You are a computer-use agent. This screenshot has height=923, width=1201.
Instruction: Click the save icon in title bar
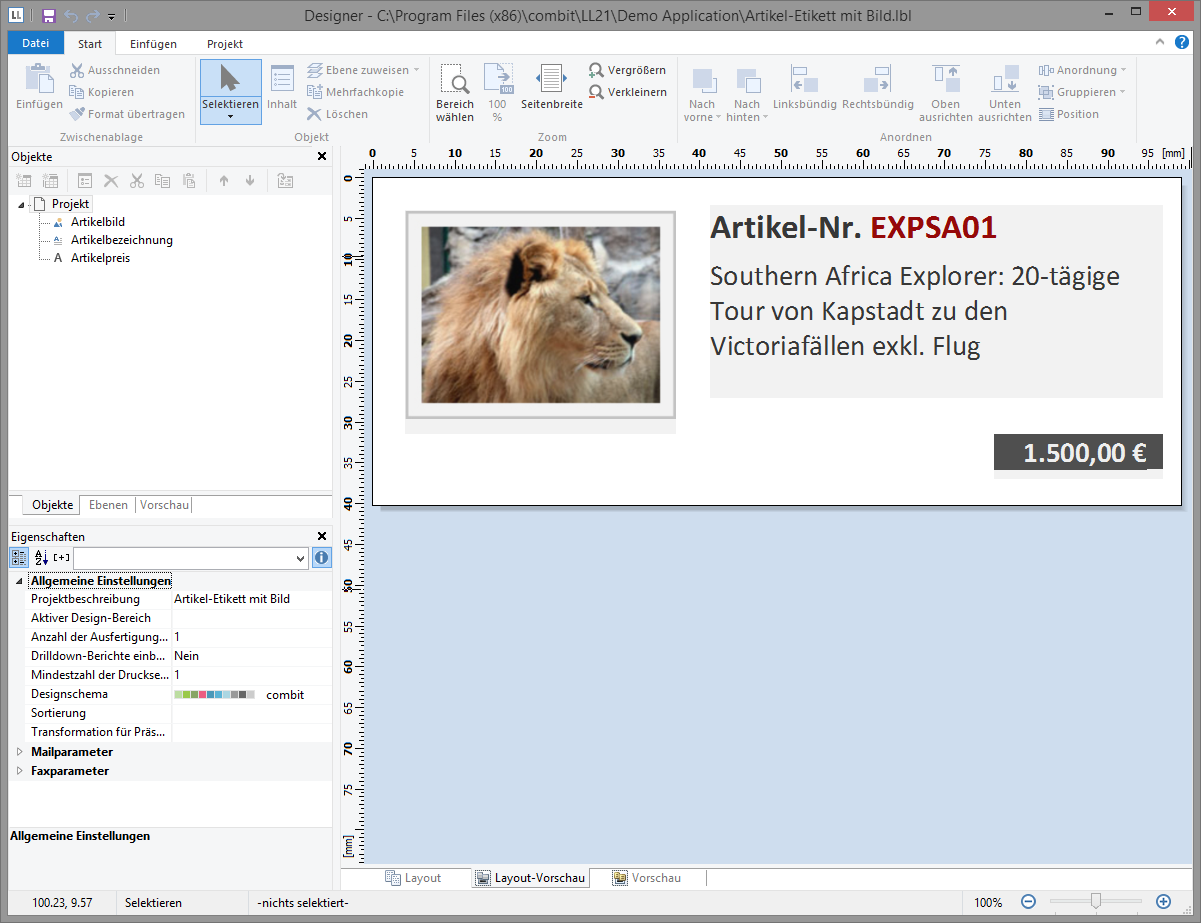tap(48, 16)
